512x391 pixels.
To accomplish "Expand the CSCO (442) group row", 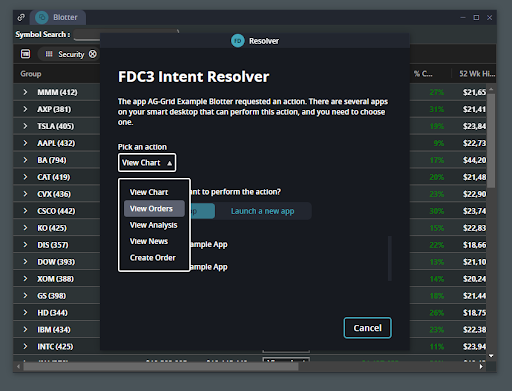I will click(x=25, y=211).
